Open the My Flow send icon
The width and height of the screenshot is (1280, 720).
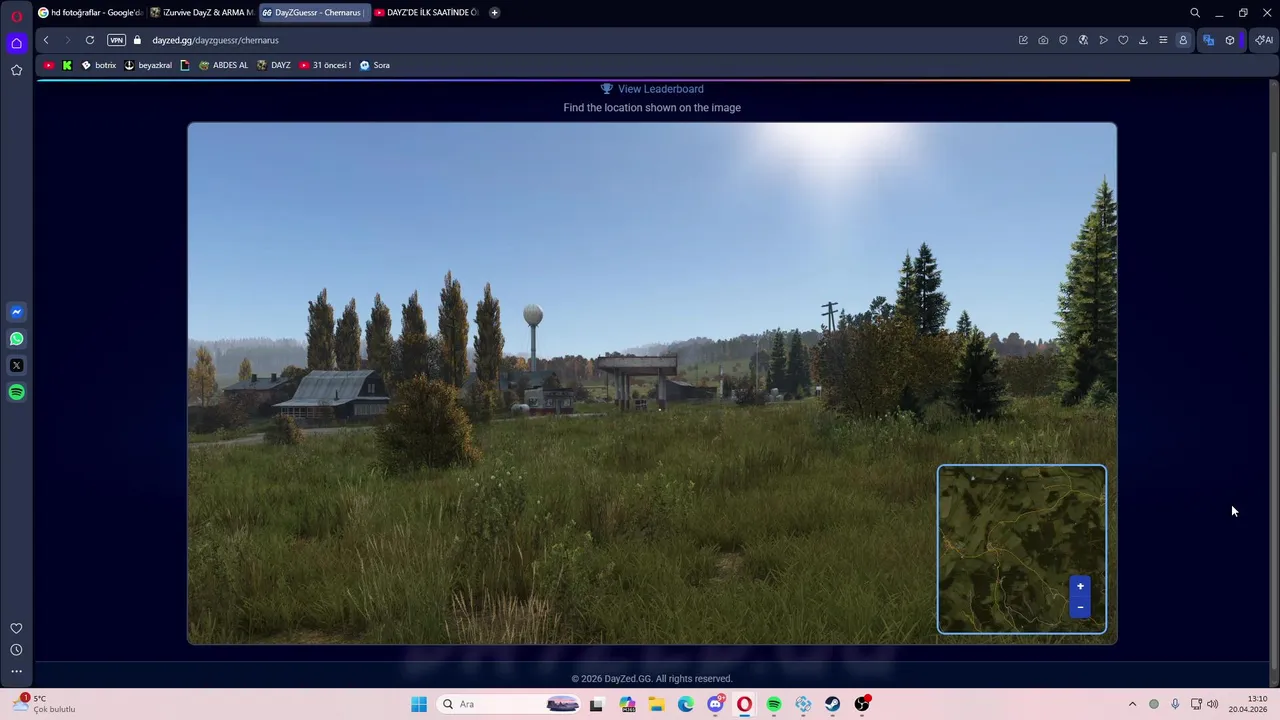click(x=1103, y=40)
